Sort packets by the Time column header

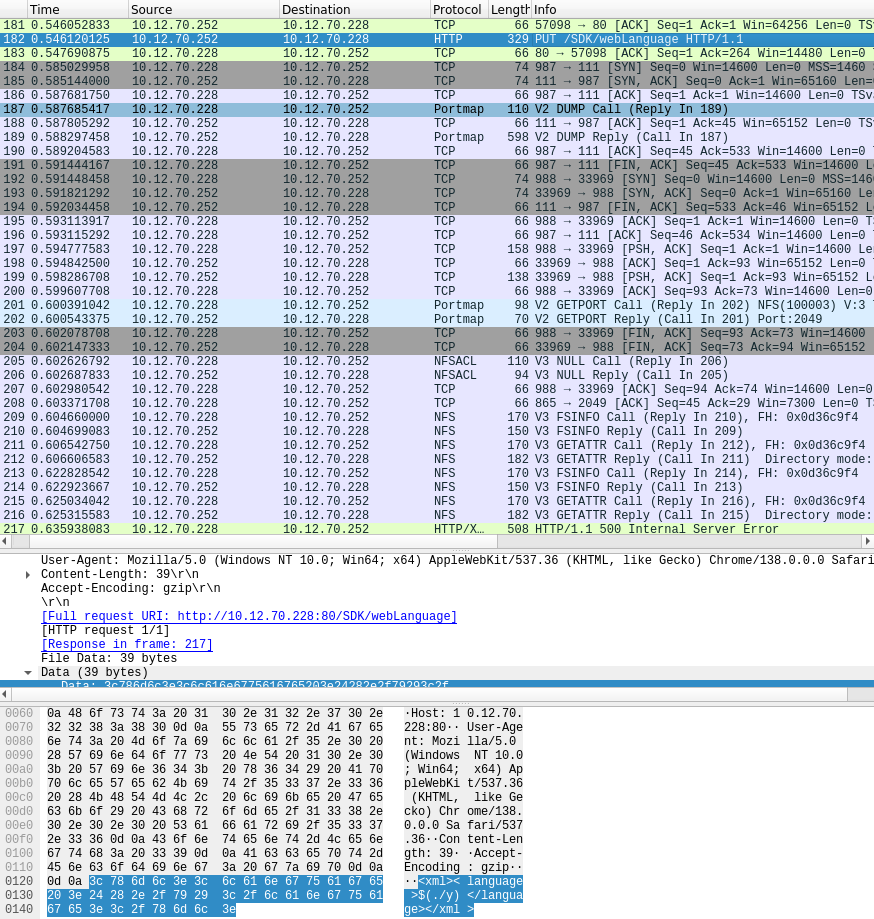[45, 9]
